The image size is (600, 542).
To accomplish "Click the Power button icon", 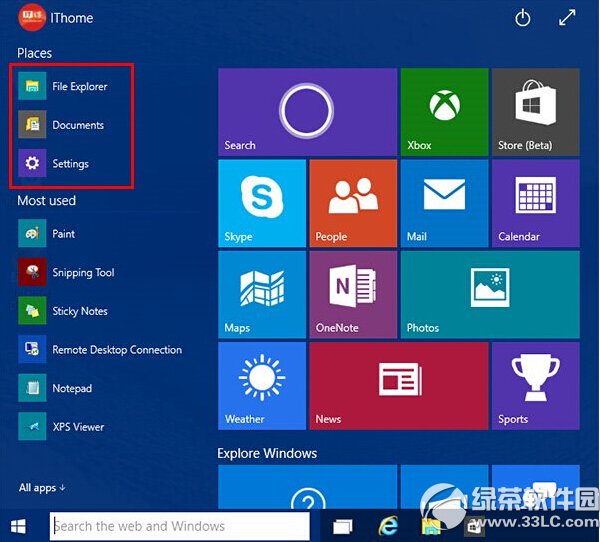I will coord(522,18).
